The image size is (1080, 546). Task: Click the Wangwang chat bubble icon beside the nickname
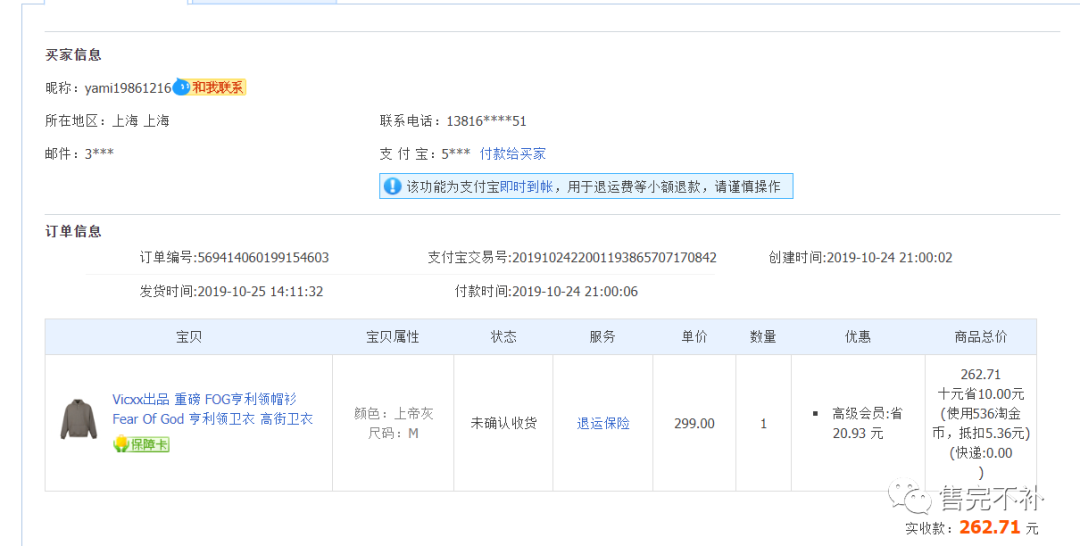pos(180,87)
